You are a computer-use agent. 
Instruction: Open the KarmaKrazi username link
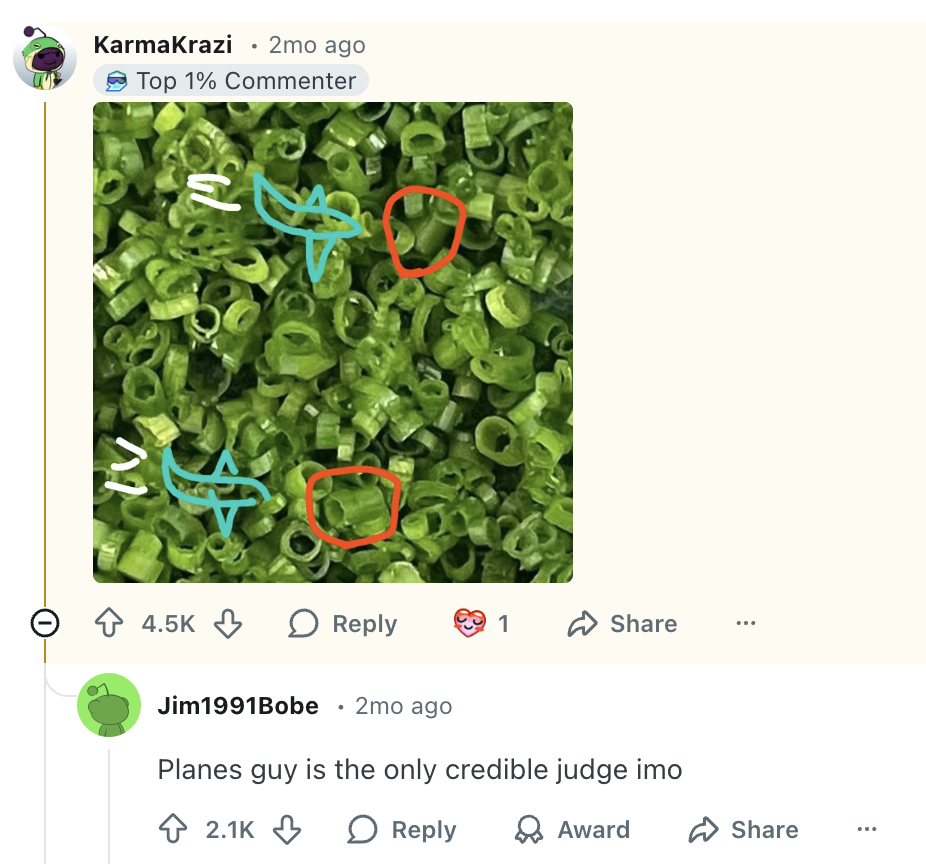tap(162, 45)
